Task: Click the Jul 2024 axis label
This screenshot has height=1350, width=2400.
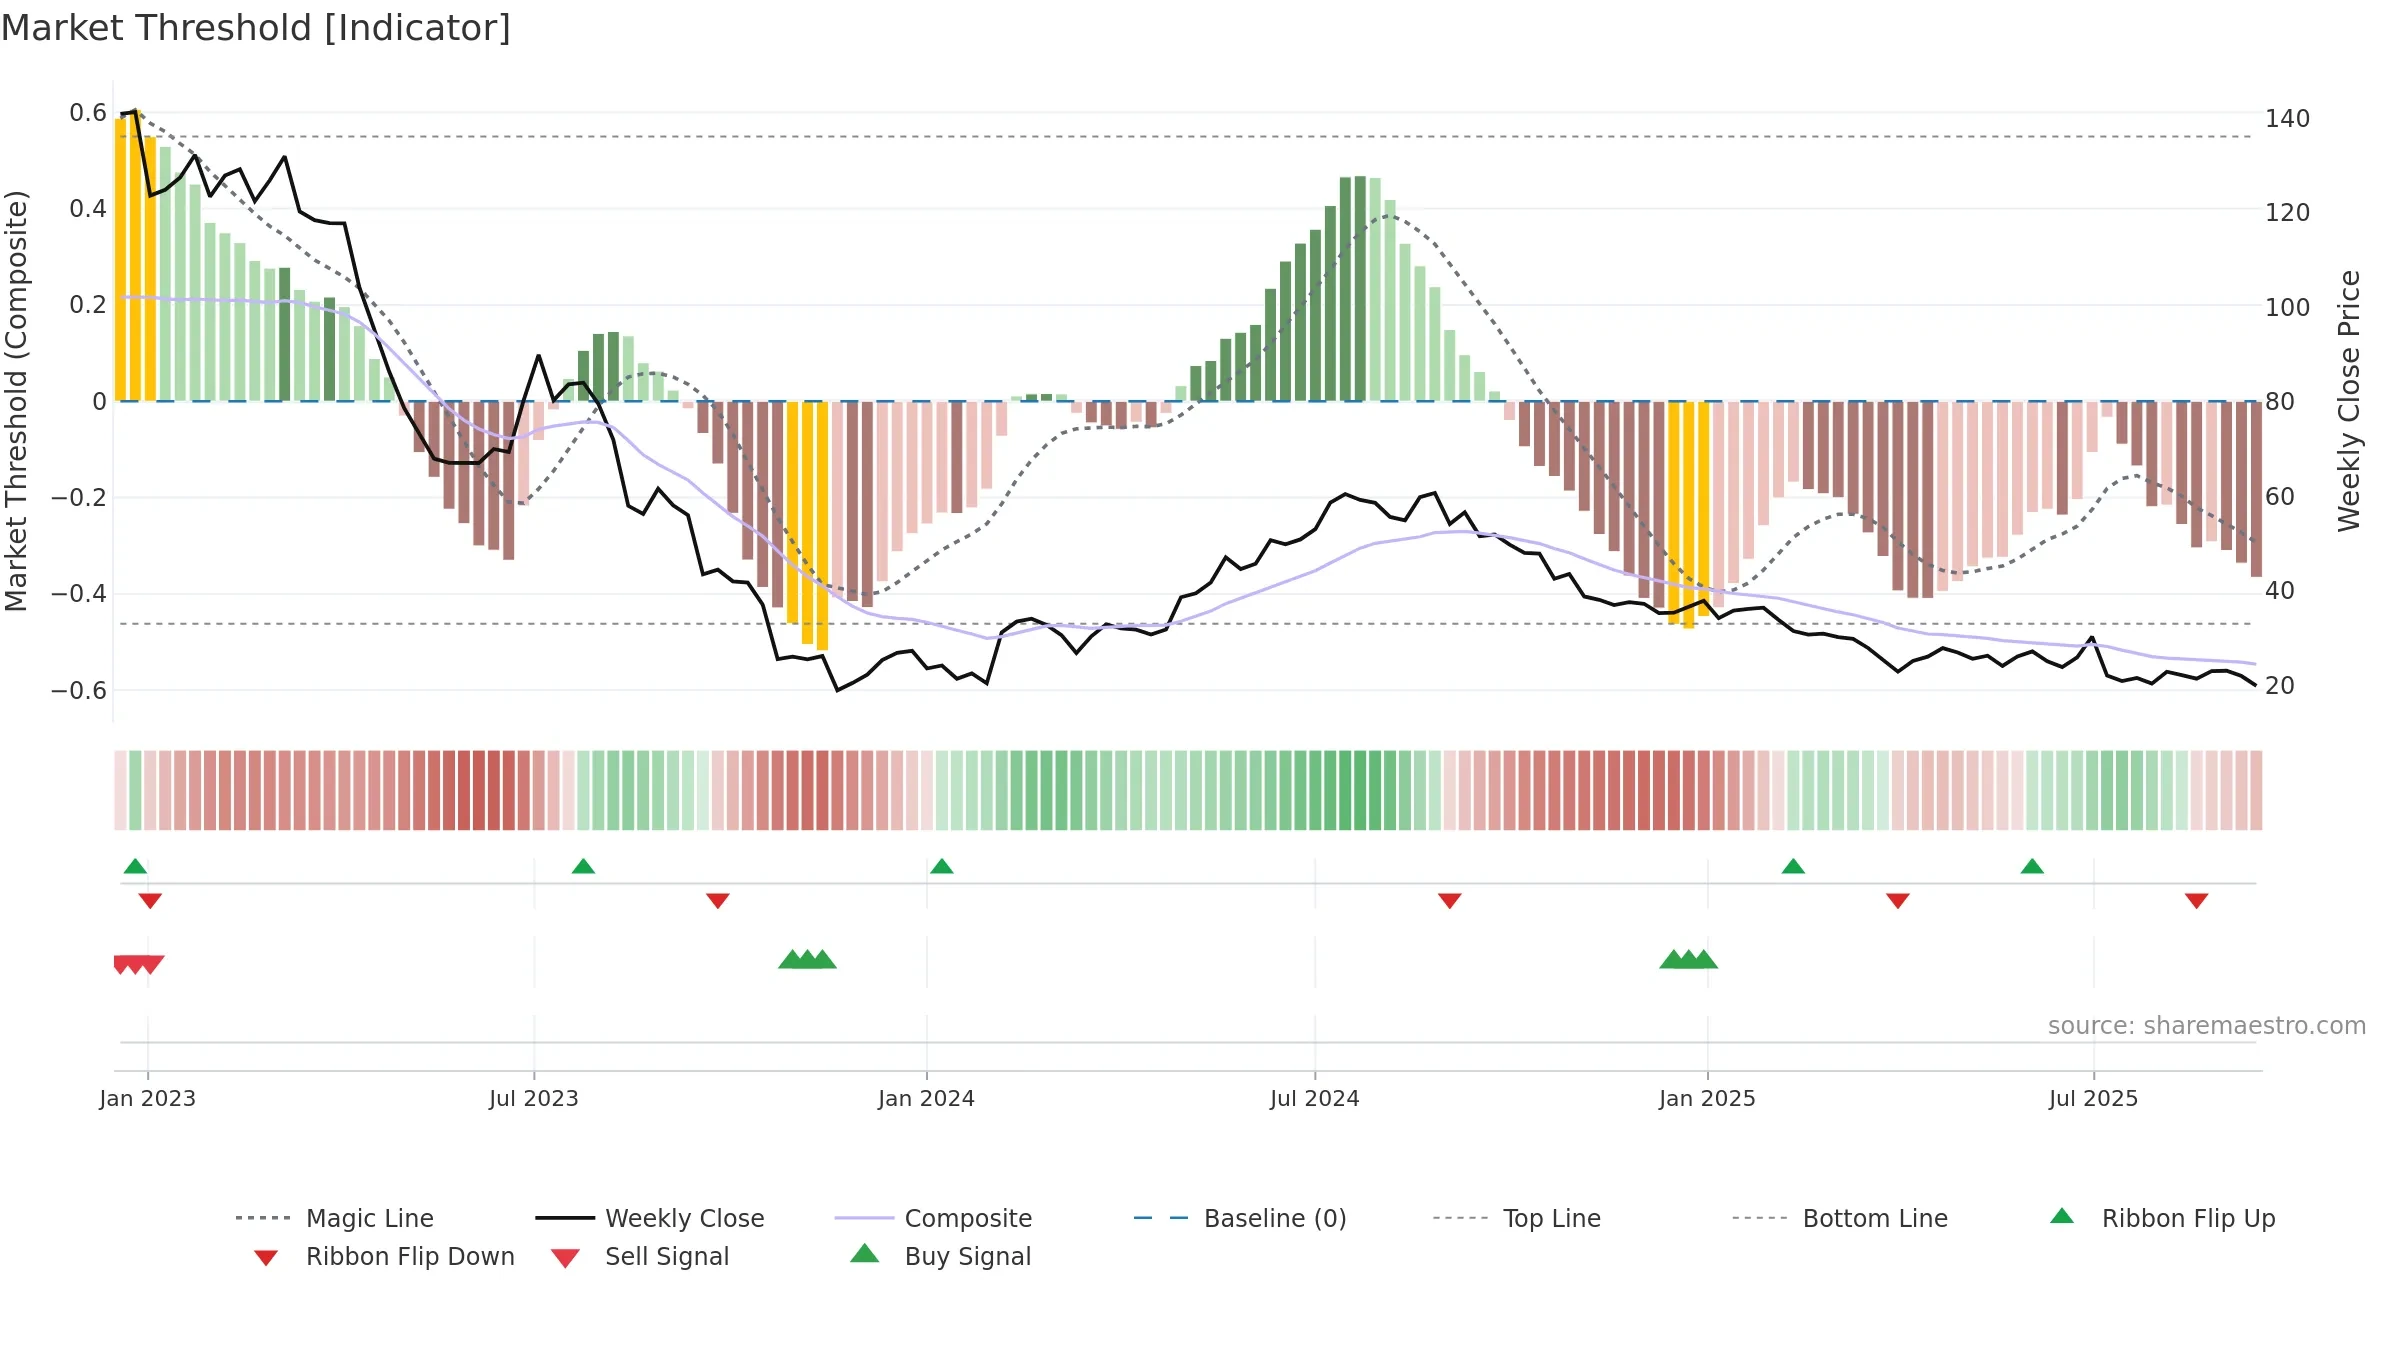Action: click(1314, 1098)
